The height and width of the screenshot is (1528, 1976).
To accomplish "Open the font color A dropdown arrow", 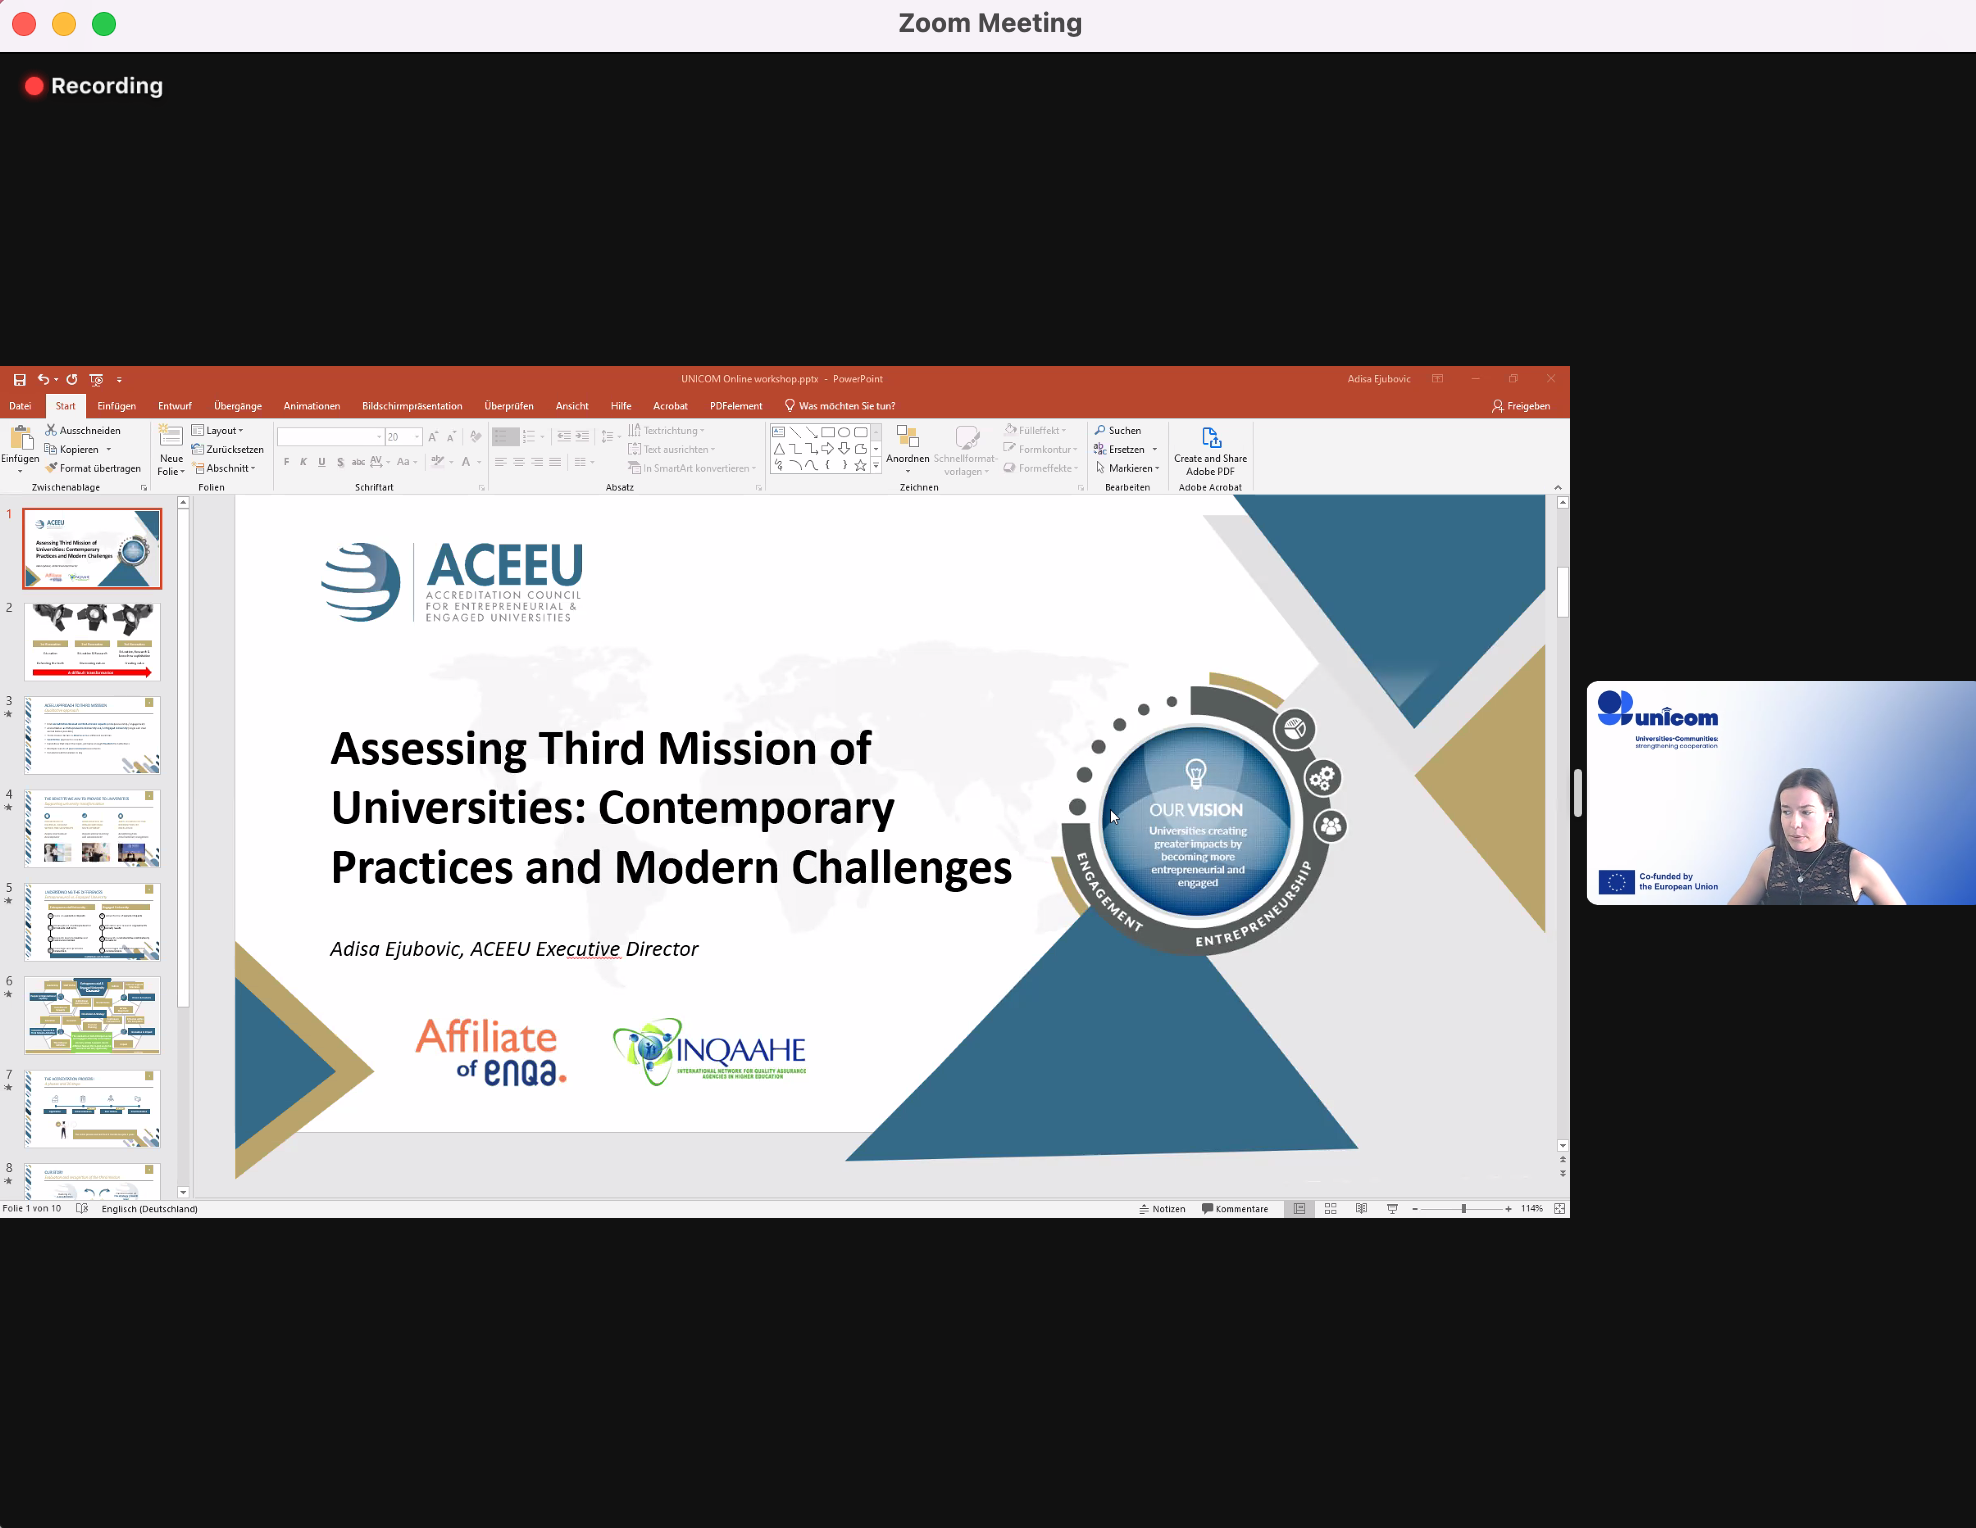I will point(479,462).
